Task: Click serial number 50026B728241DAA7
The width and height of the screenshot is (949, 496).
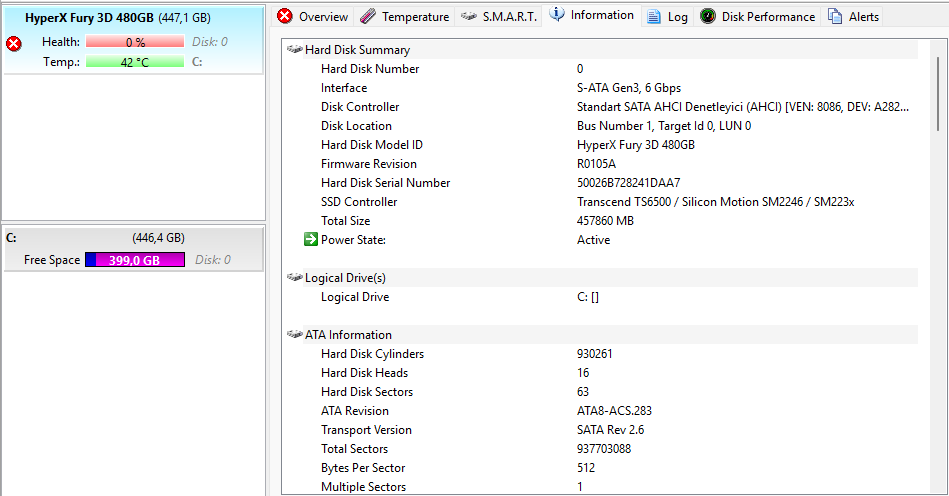Action: pyautogui.click(x=628, y=183)
